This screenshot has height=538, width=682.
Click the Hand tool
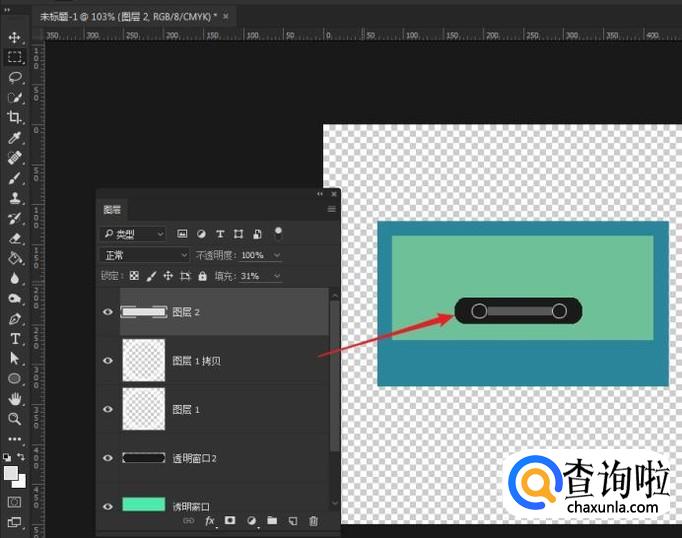coord(15,399)
